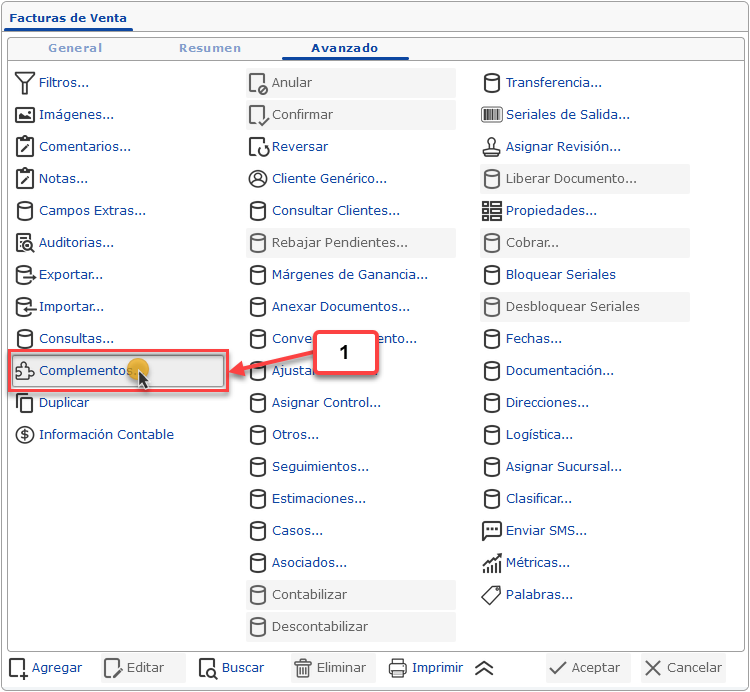The height and width of the screenshot is (692, 750).
Task: Open the Direcciones option
Action: click(x=547, y=403)
